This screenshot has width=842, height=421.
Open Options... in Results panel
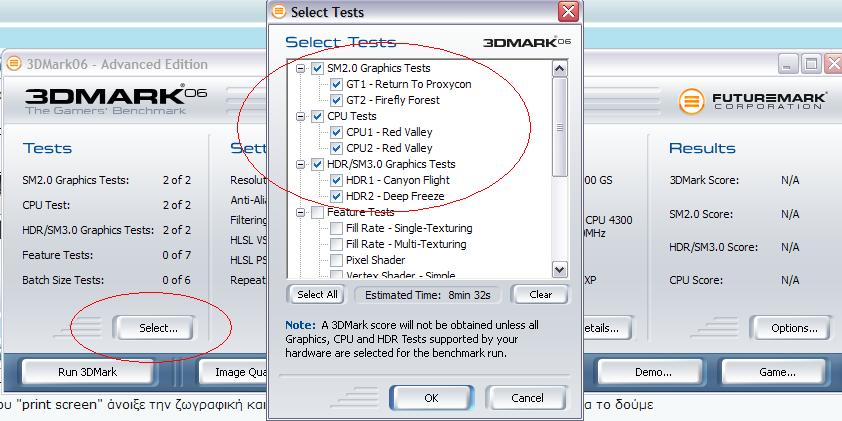pos(794,328)
